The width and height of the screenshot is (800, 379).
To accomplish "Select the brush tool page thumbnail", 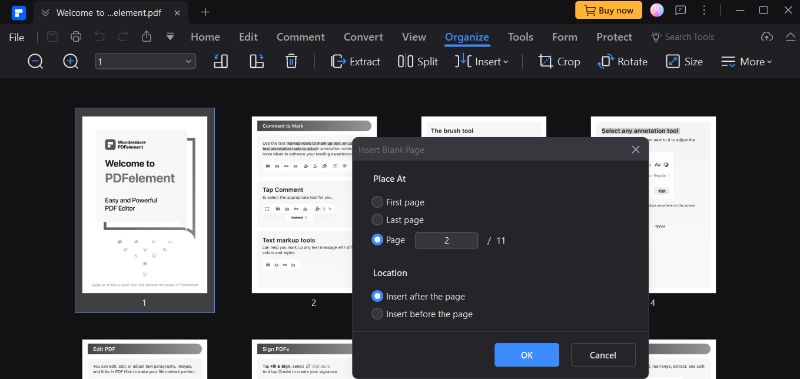I will point(484,127).
